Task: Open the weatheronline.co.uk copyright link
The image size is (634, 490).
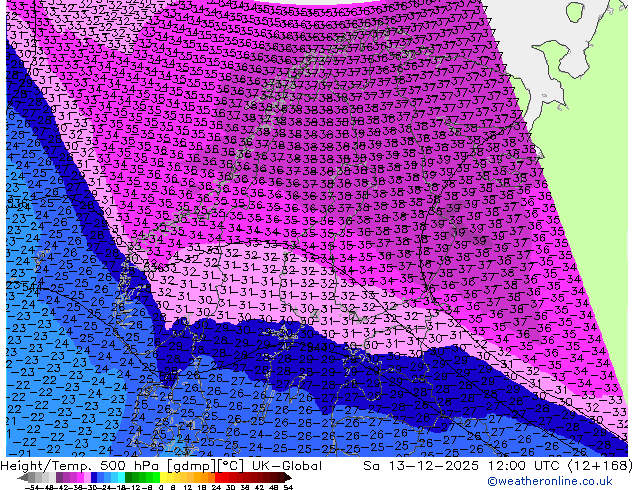Action: 550,481
